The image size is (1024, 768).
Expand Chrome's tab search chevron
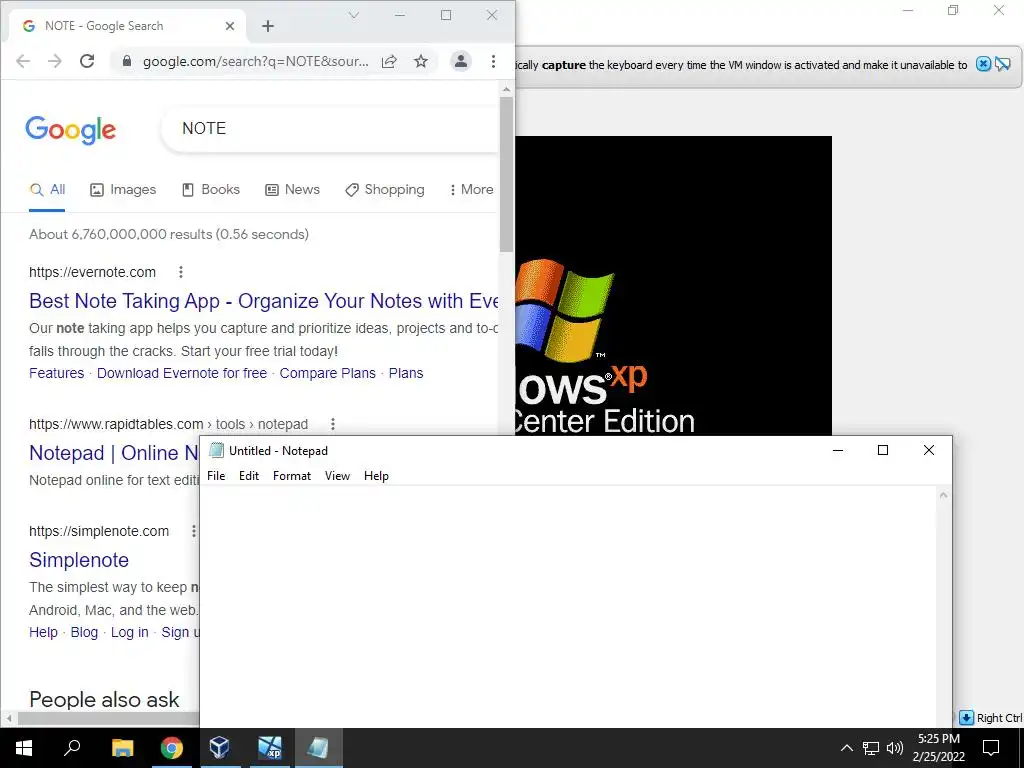point(353,15)
